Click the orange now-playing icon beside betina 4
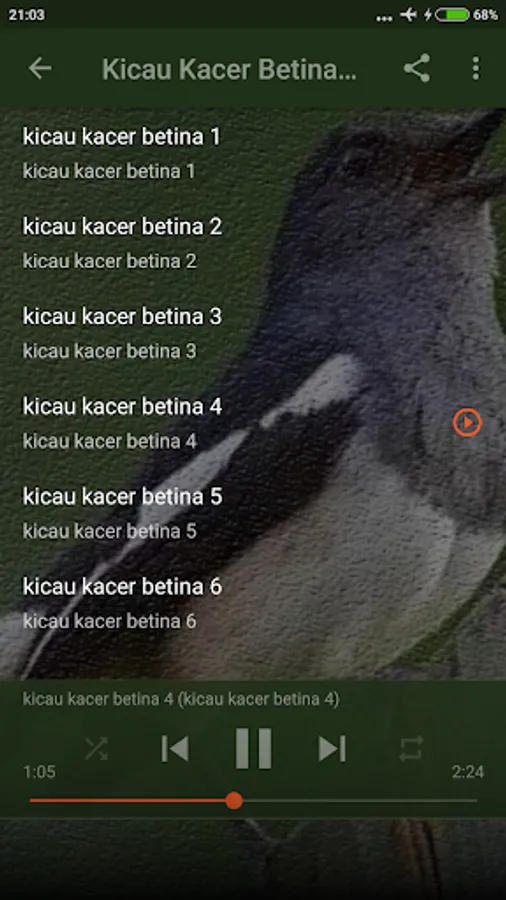This screenshot has width=506, height=900. (467, 422)
